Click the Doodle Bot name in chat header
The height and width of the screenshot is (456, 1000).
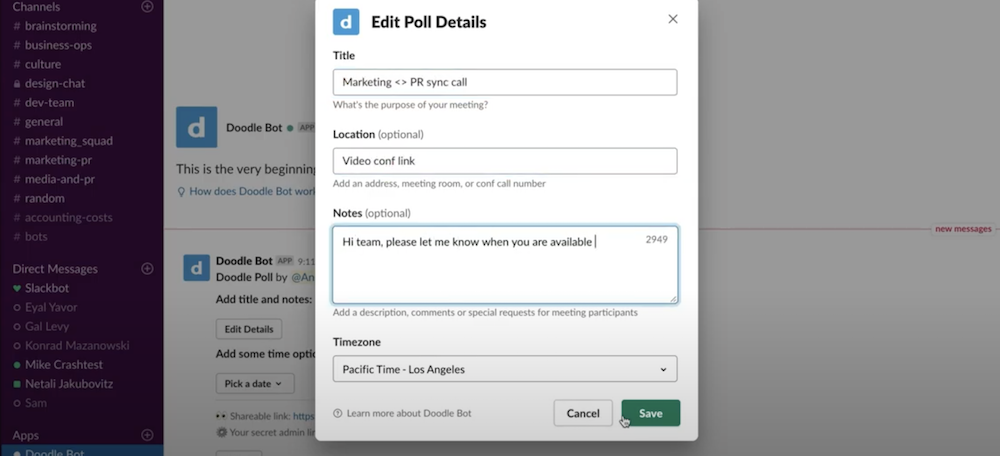pyautogui.click(x=254, y=128)
